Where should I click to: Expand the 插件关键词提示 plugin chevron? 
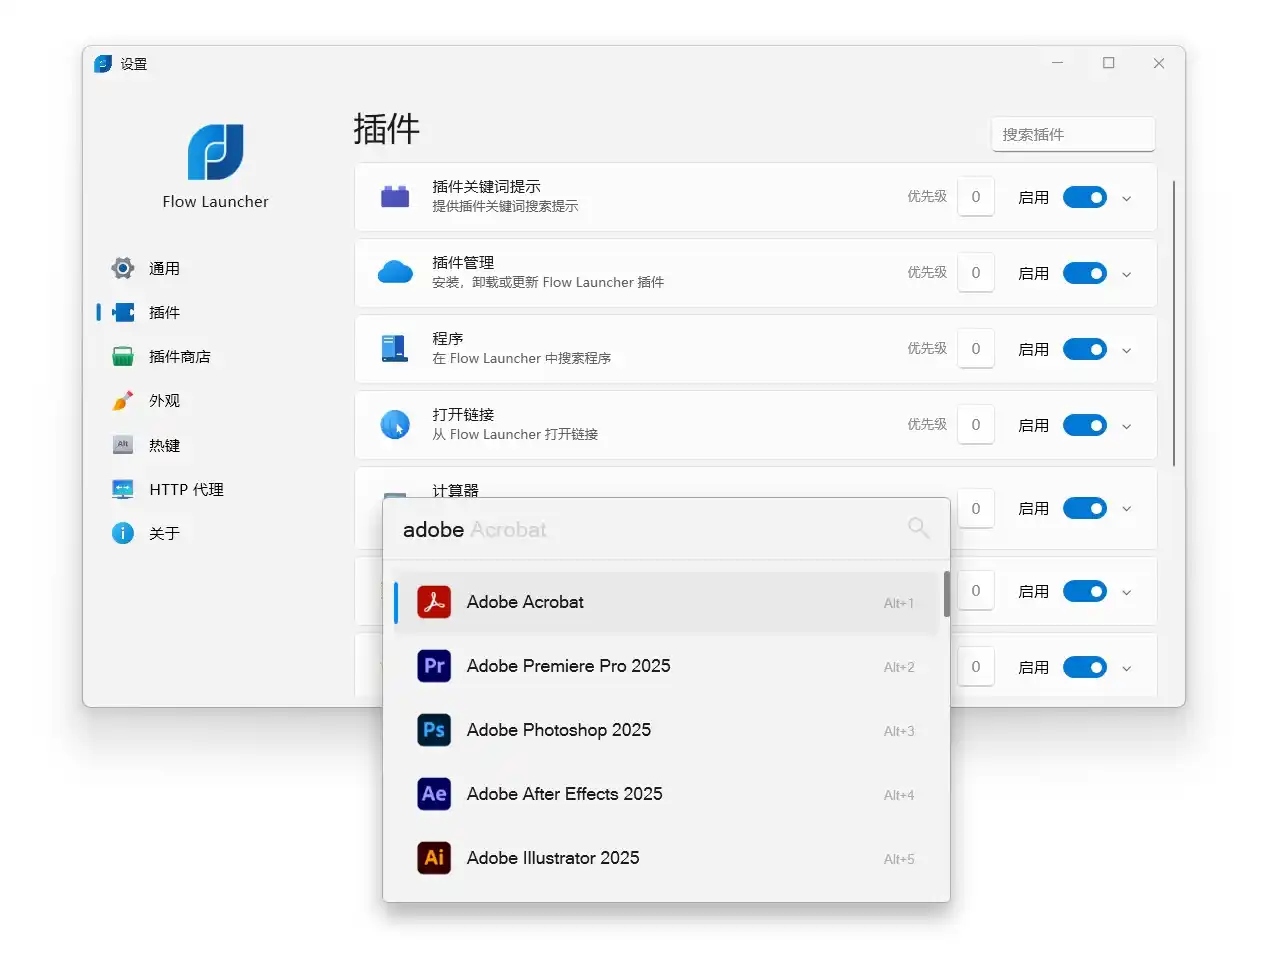point(1127,198)
